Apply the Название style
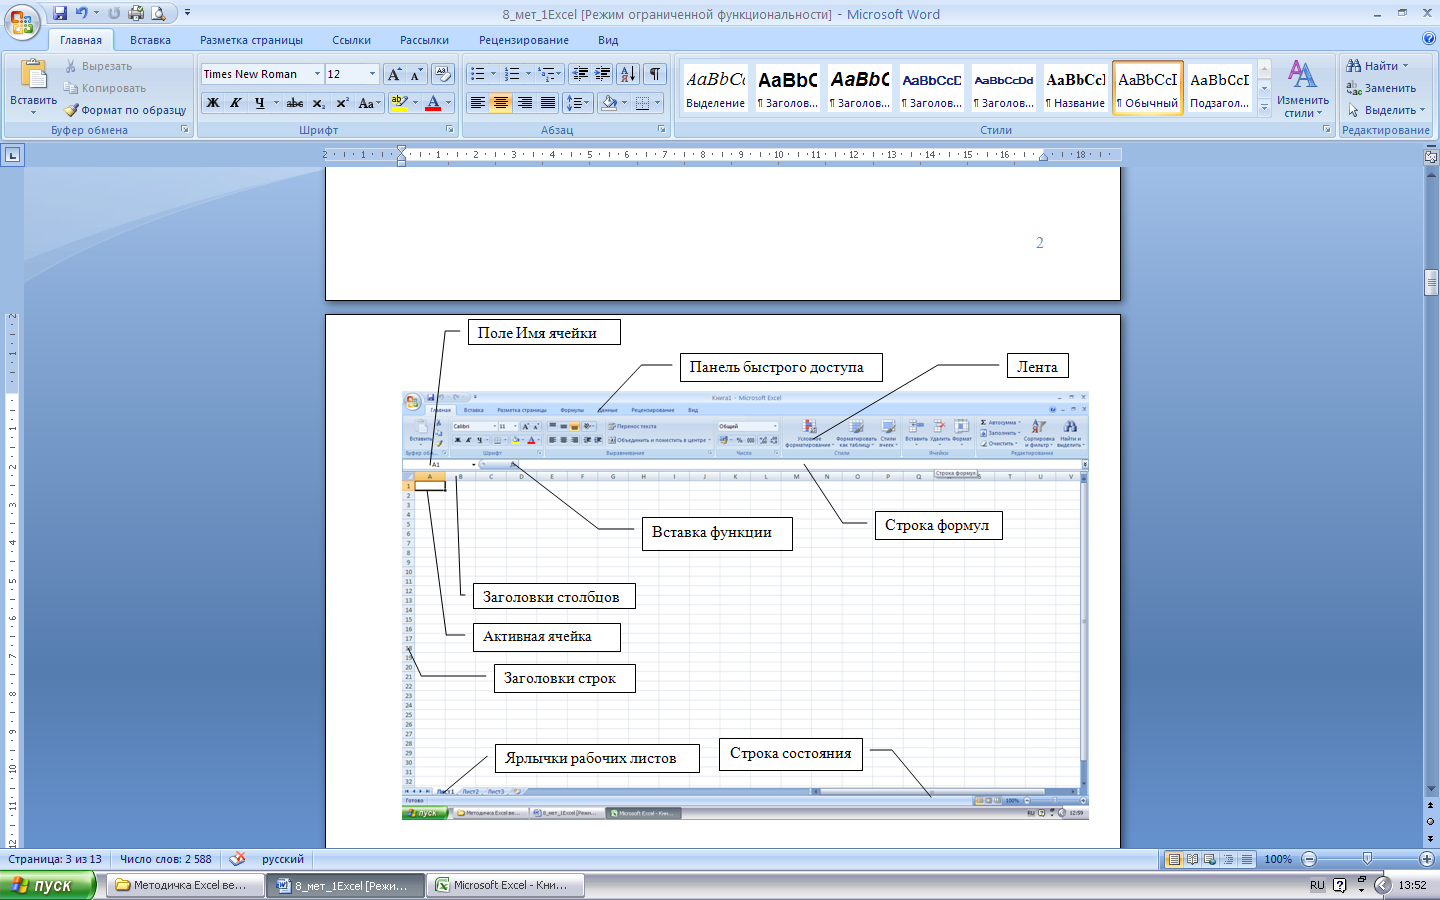The width and height of the screenshot is (1440, 900). point(1076,88)
